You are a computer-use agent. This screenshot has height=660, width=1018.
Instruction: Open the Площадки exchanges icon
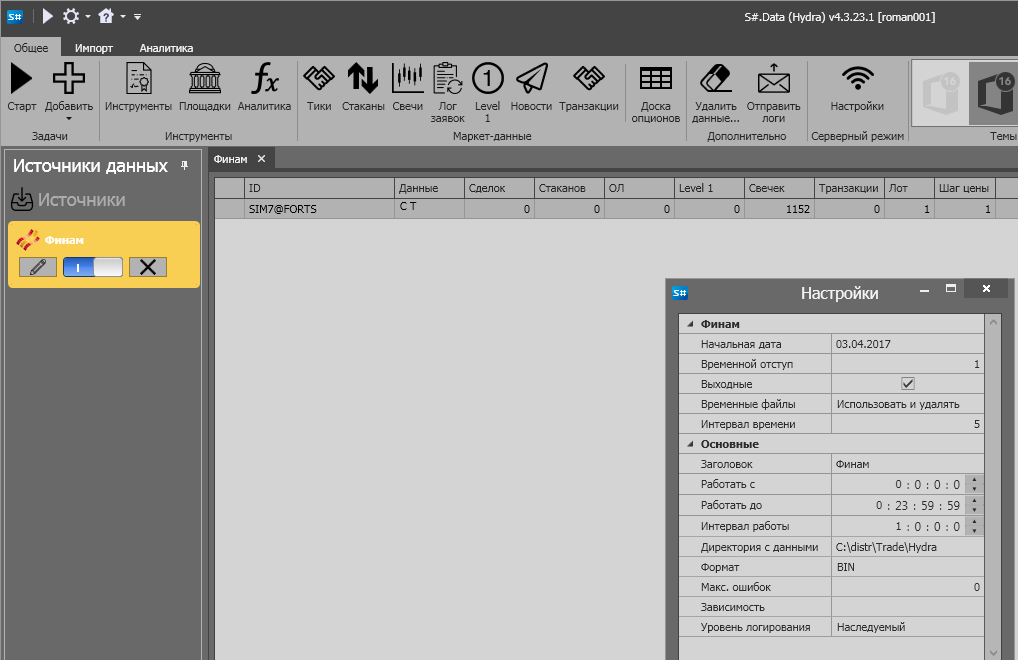click(205, 79)
